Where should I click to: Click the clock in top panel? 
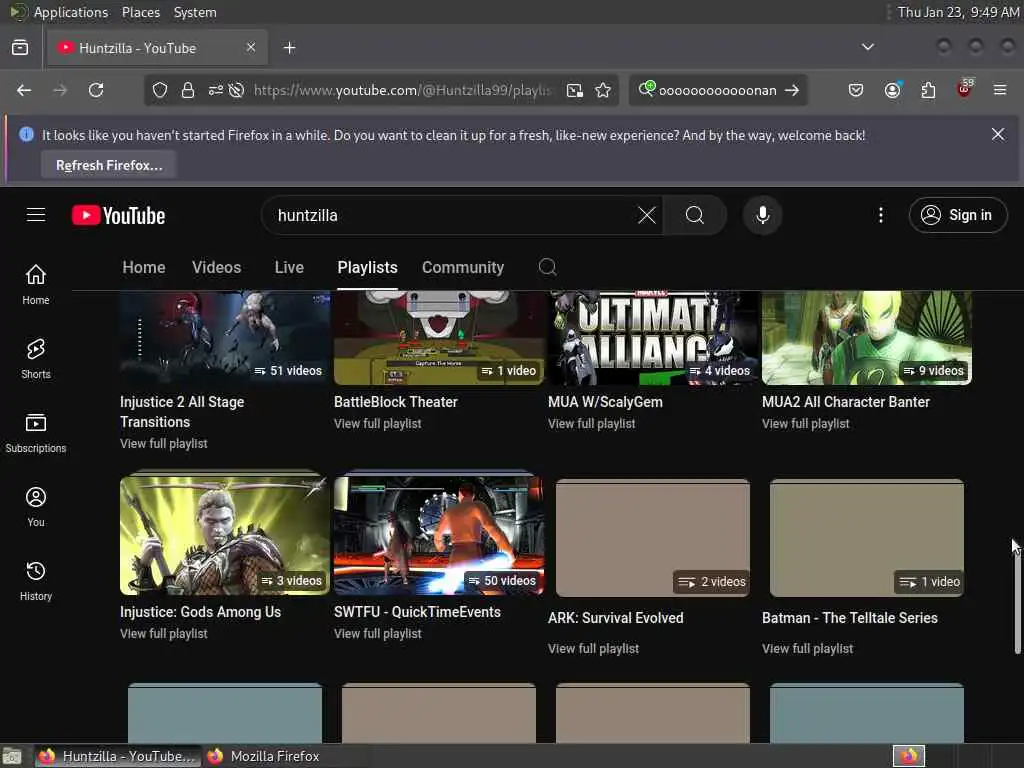pos(958,12)
